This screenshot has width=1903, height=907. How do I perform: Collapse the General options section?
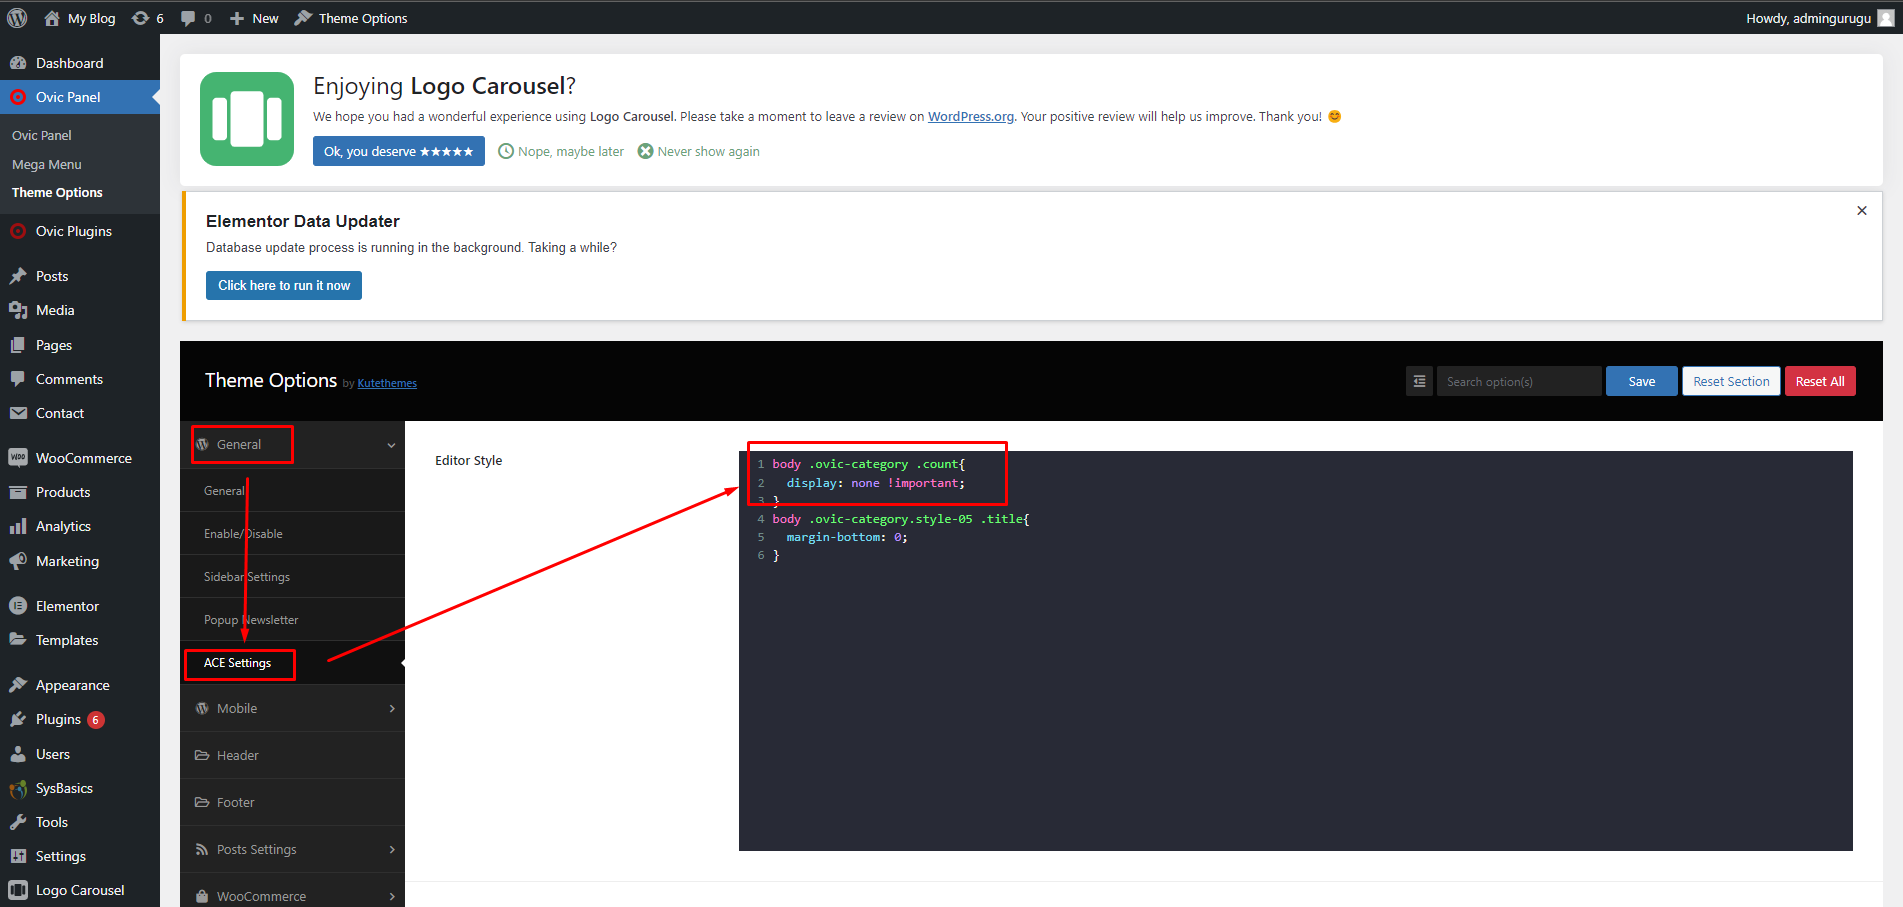[x=293, y=444]
